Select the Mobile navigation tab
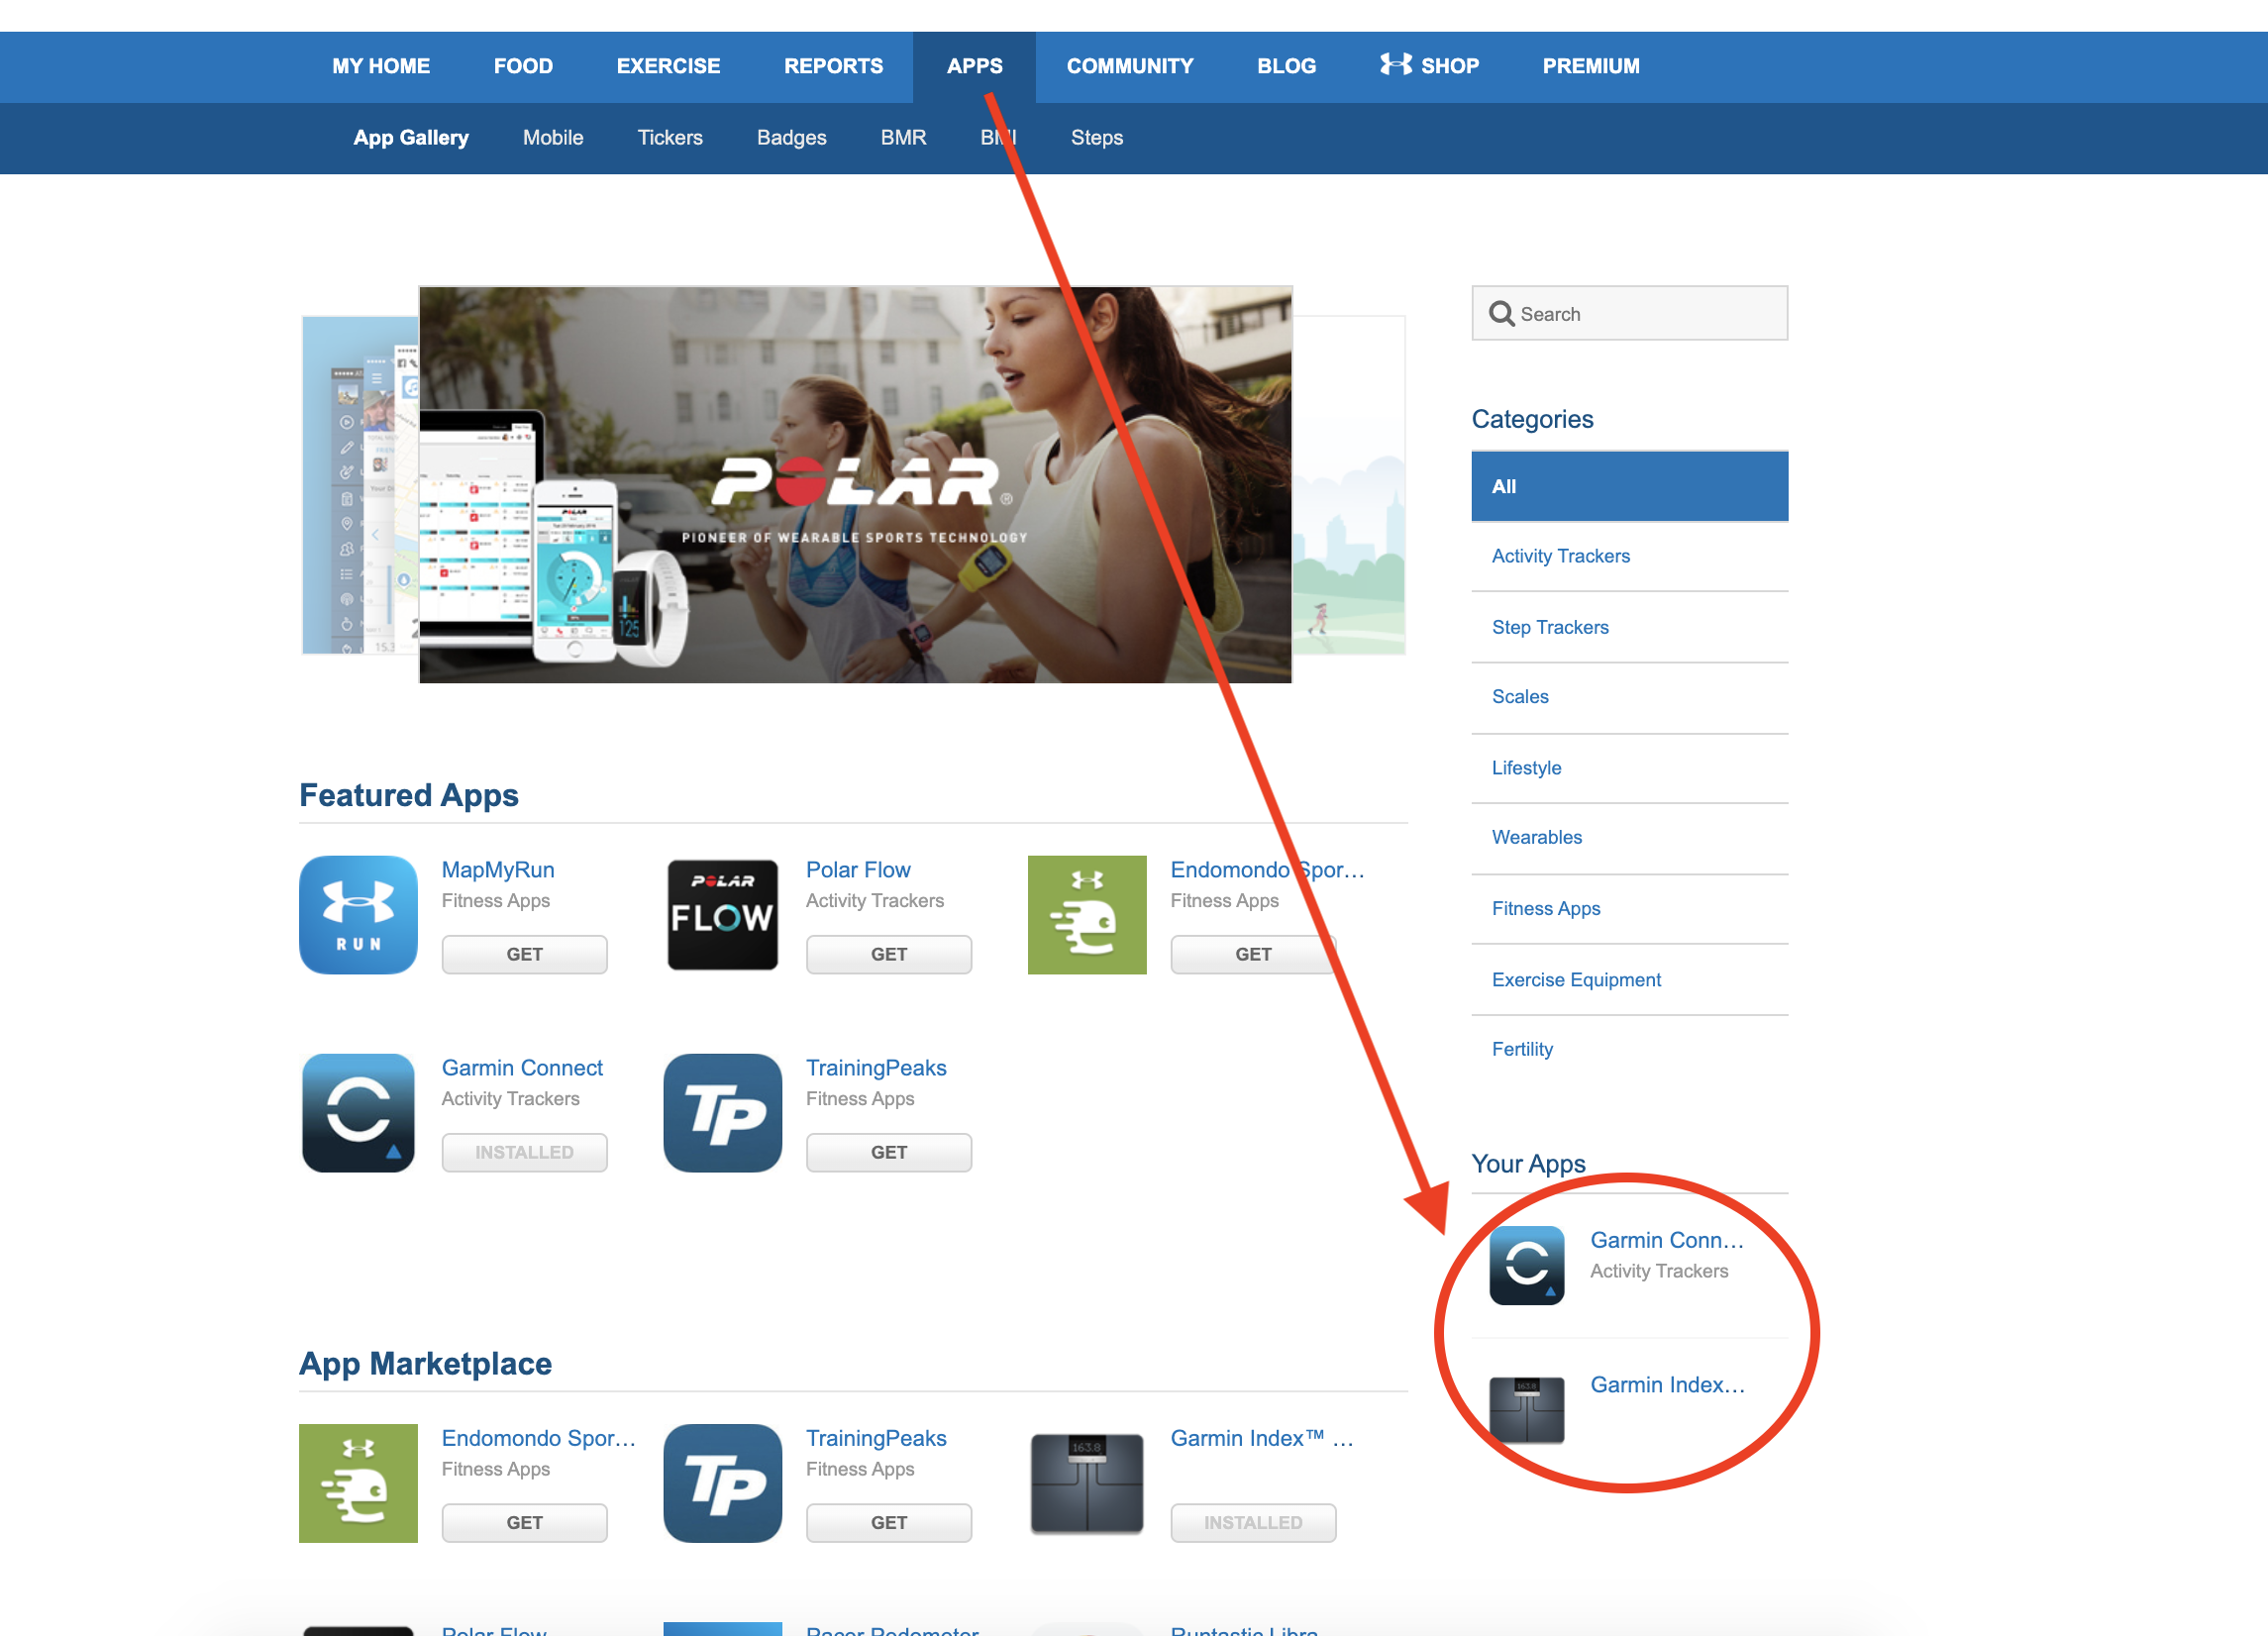2268x1636 pixels. pos(551,138)
